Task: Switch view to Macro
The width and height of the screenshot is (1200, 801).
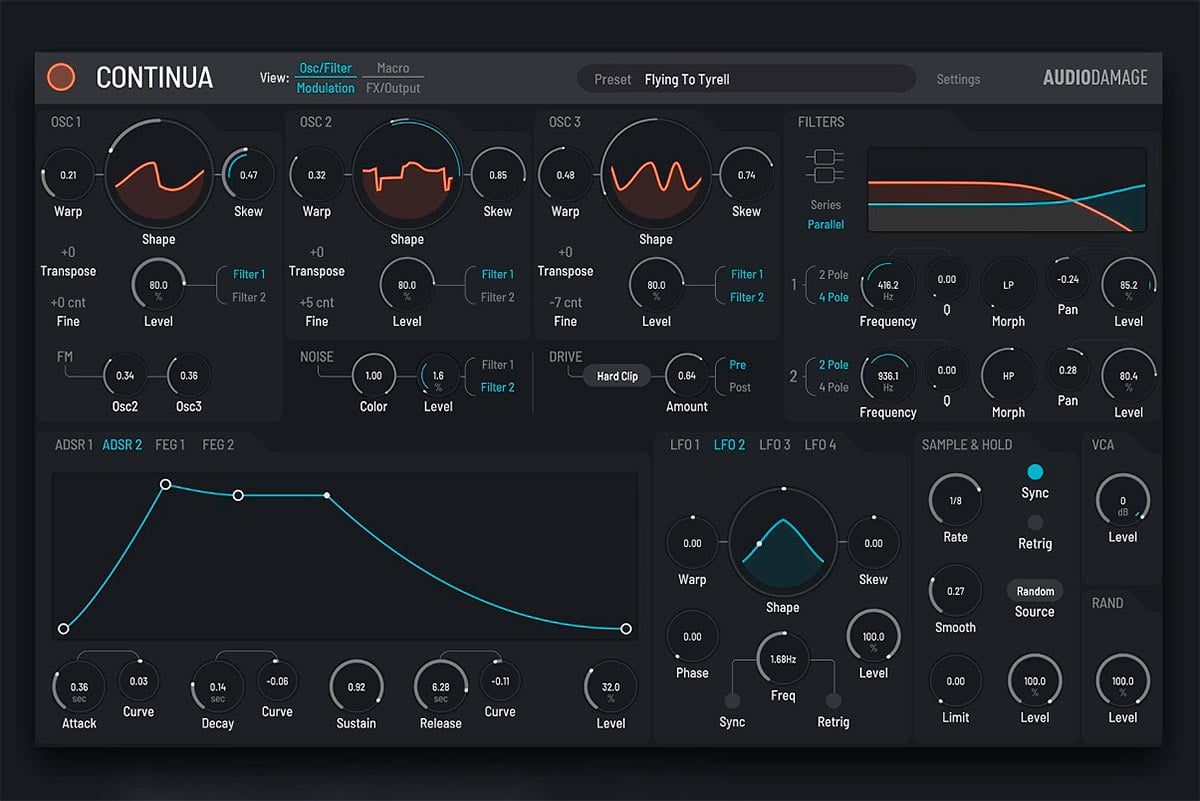Action: pos(393,68)
